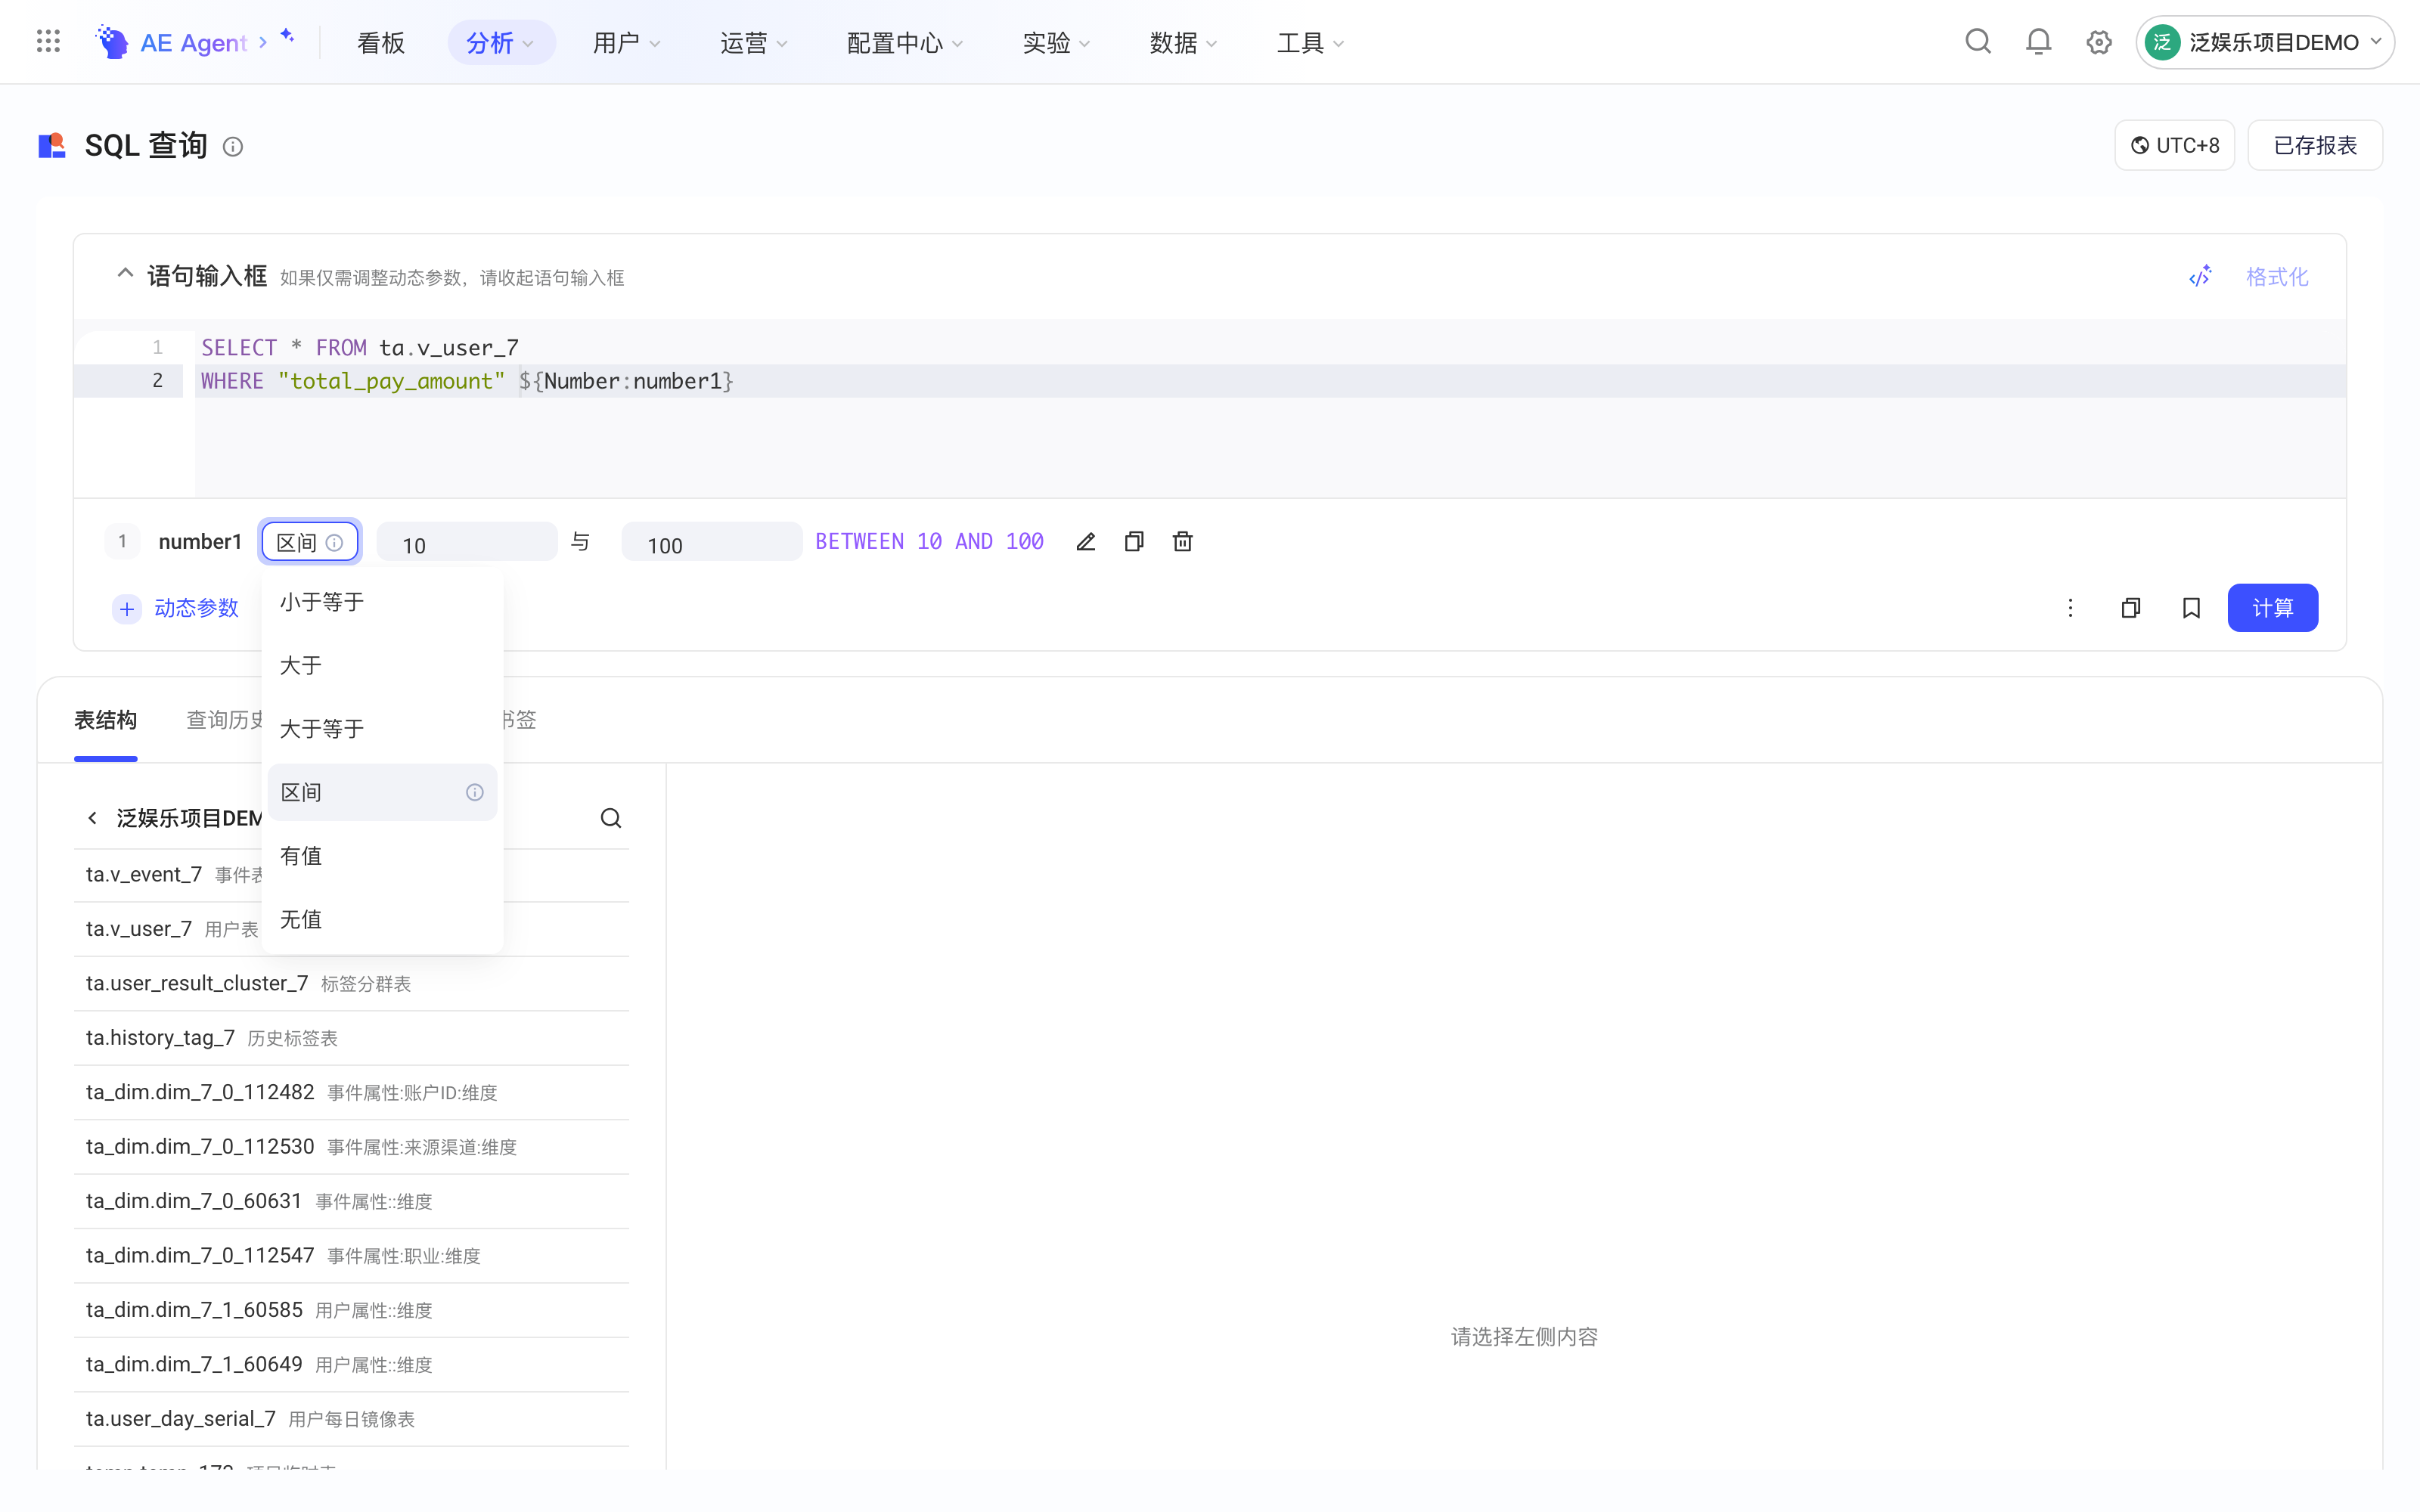Choose 无值 operator option

pyautogui.click(x=382, y=919)
